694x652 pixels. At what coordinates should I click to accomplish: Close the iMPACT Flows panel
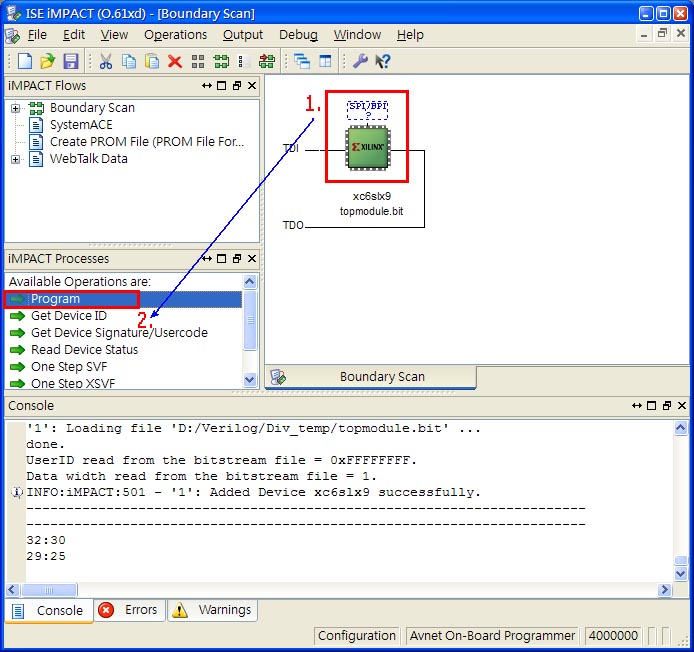252,85
